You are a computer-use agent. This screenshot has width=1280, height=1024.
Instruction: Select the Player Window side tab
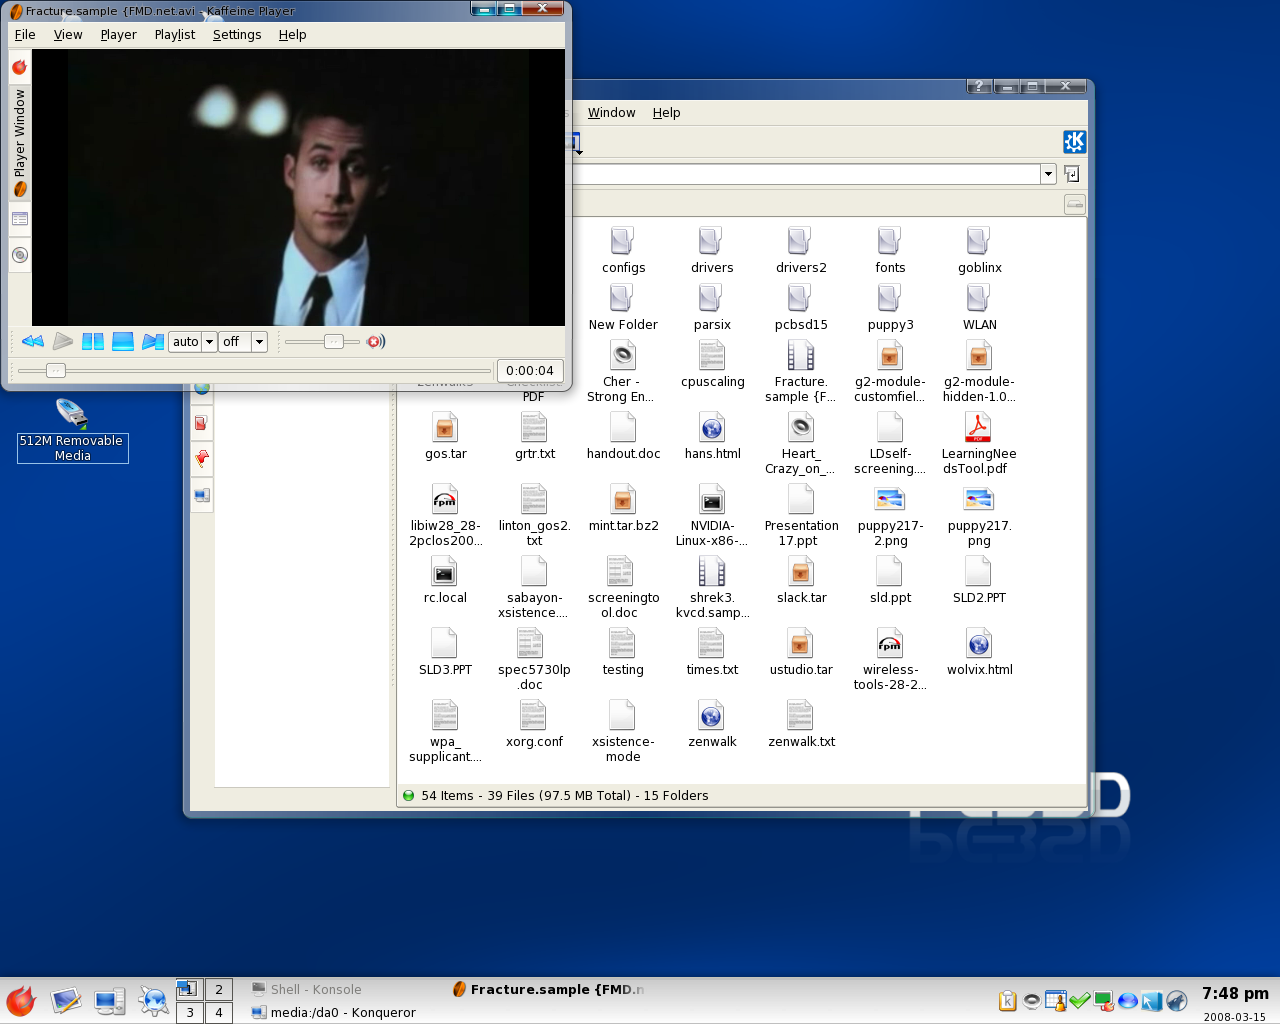pyautogui.click(x=19, y=142)
